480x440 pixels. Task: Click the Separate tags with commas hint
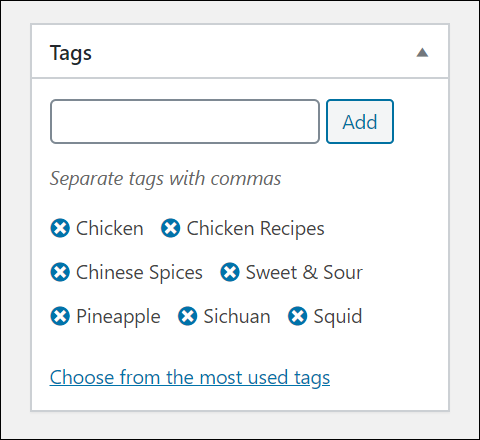pyautogui.click(x=165, y=179)
